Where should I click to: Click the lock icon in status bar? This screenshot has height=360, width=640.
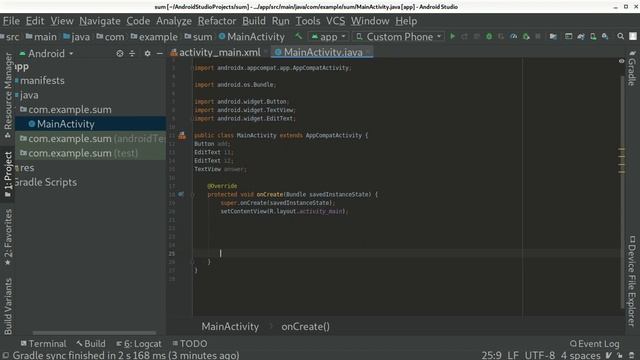[620, 355]
